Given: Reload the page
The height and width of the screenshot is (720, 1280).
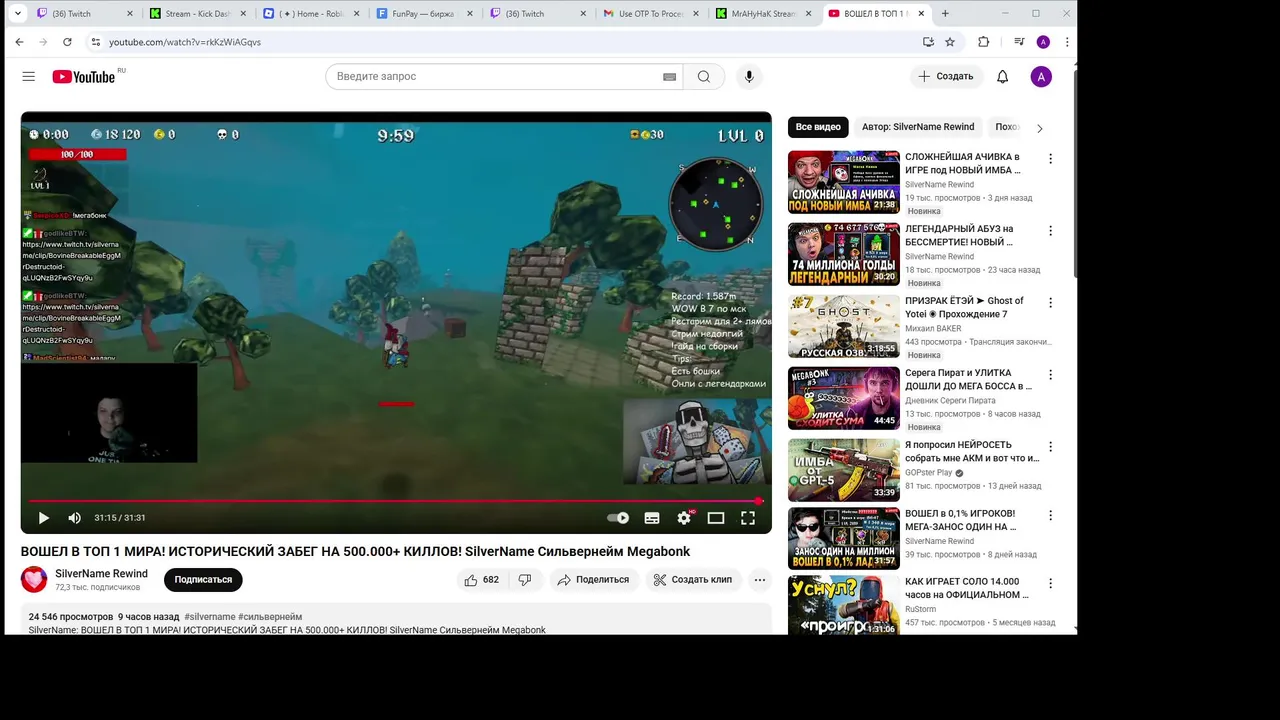Looking at the screenshot, I should tap(67, 42).
